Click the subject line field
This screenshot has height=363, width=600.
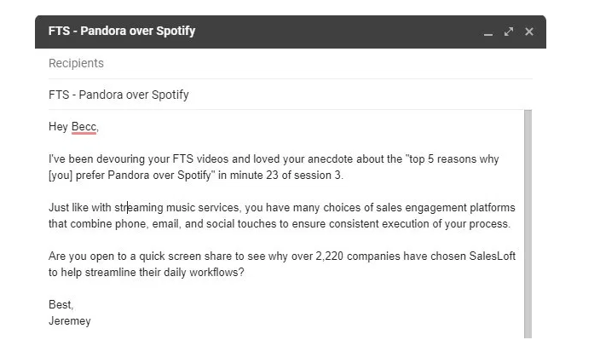[290, 94]
